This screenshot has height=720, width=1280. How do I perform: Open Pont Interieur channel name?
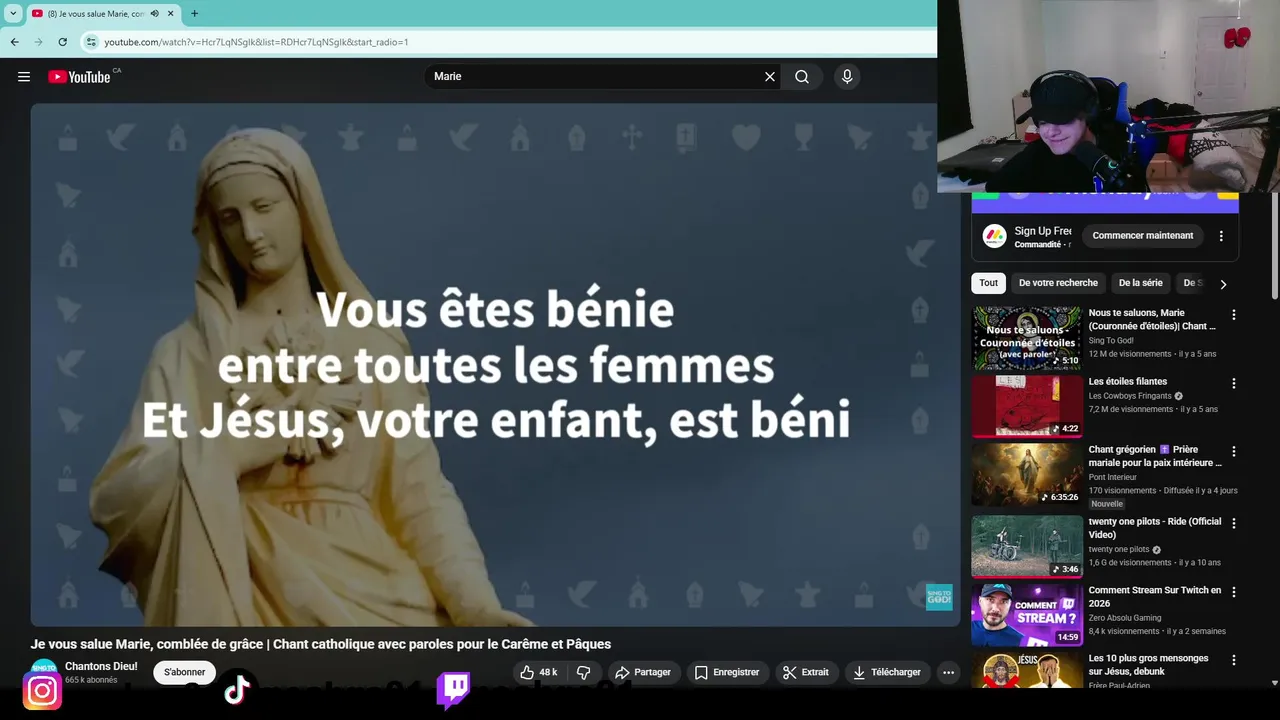[x=1112, y=478]
